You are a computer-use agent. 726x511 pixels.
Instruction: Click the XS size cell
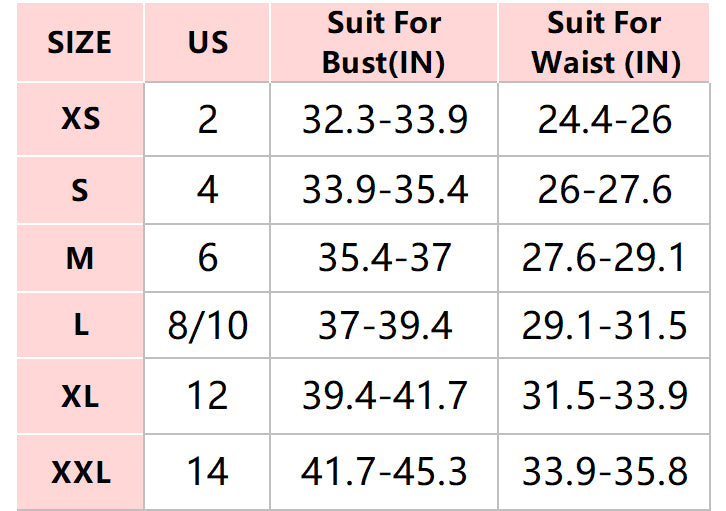80,120
